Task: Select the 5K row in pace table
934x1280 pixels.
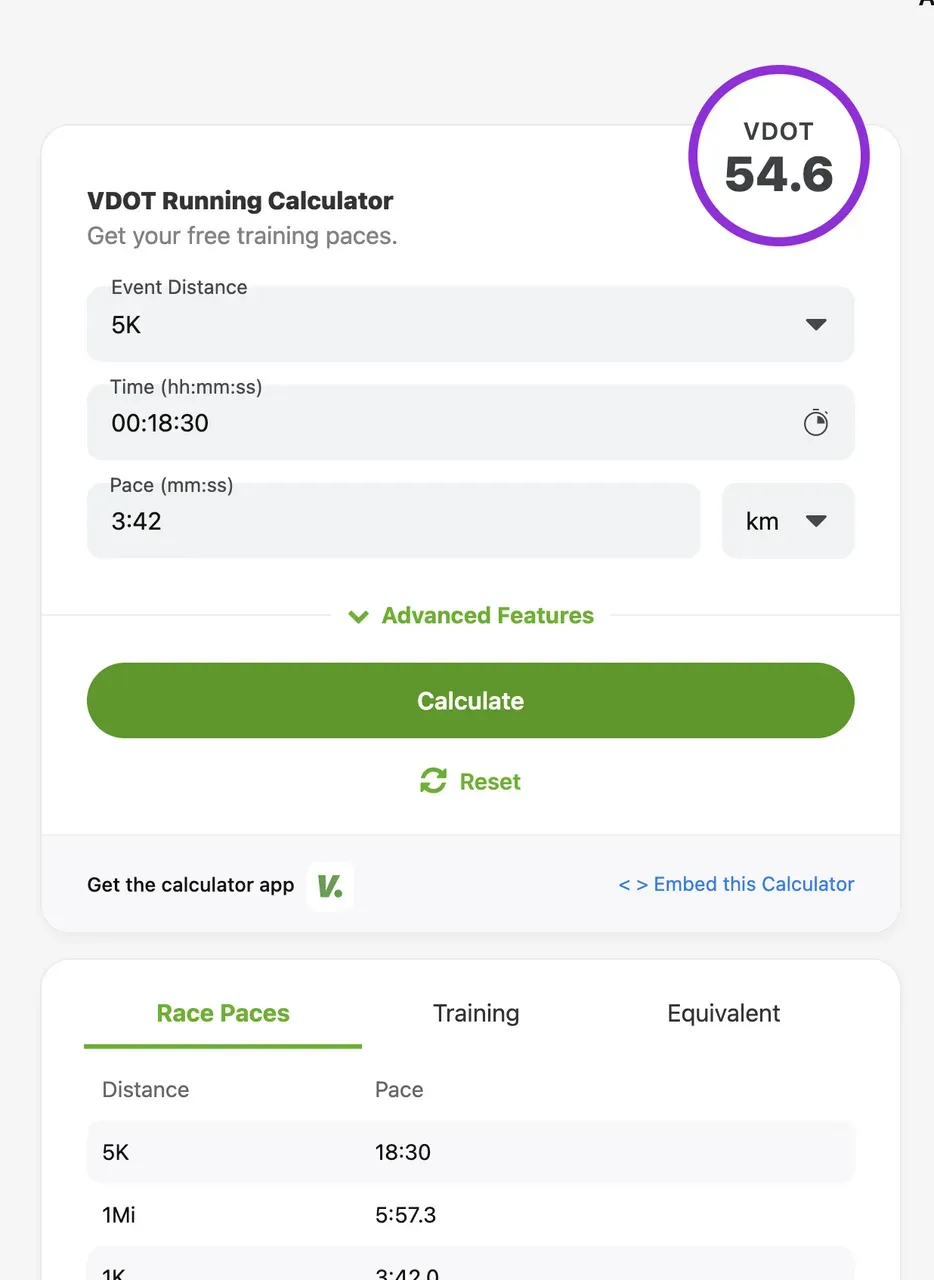Action: tap(470, 1152)
